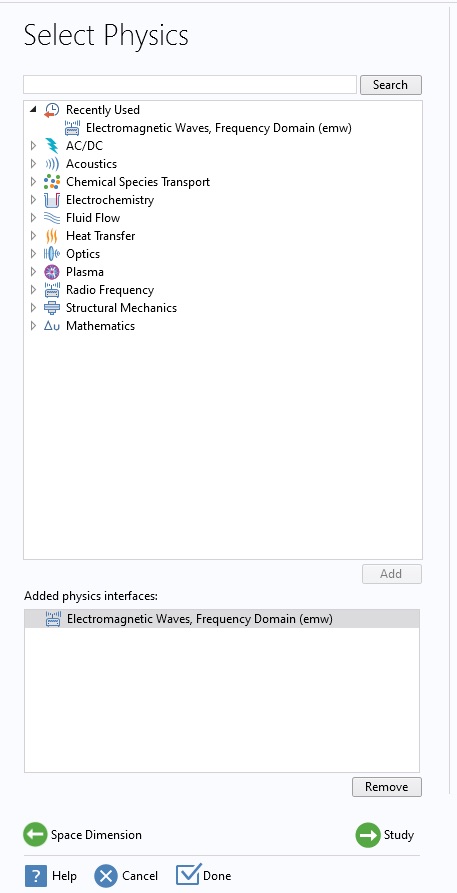The width and height of the screenshot is (457, 893).
Task: Click the Remove button
Action: [386, 787]
